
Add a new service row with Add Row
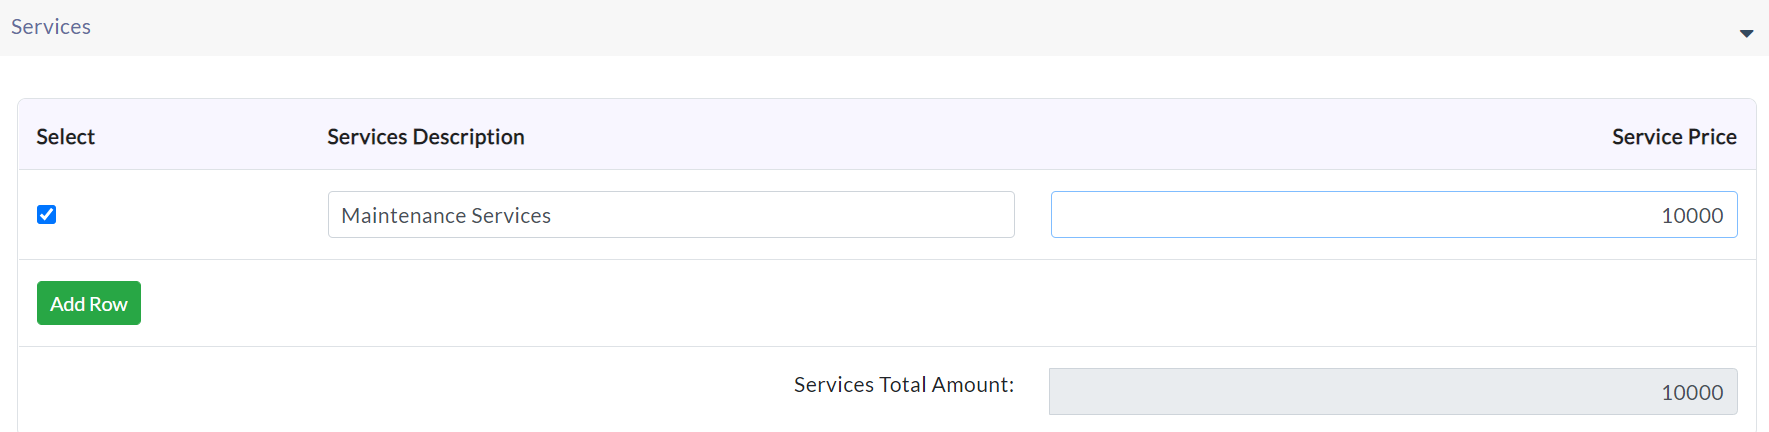(89, 303)
